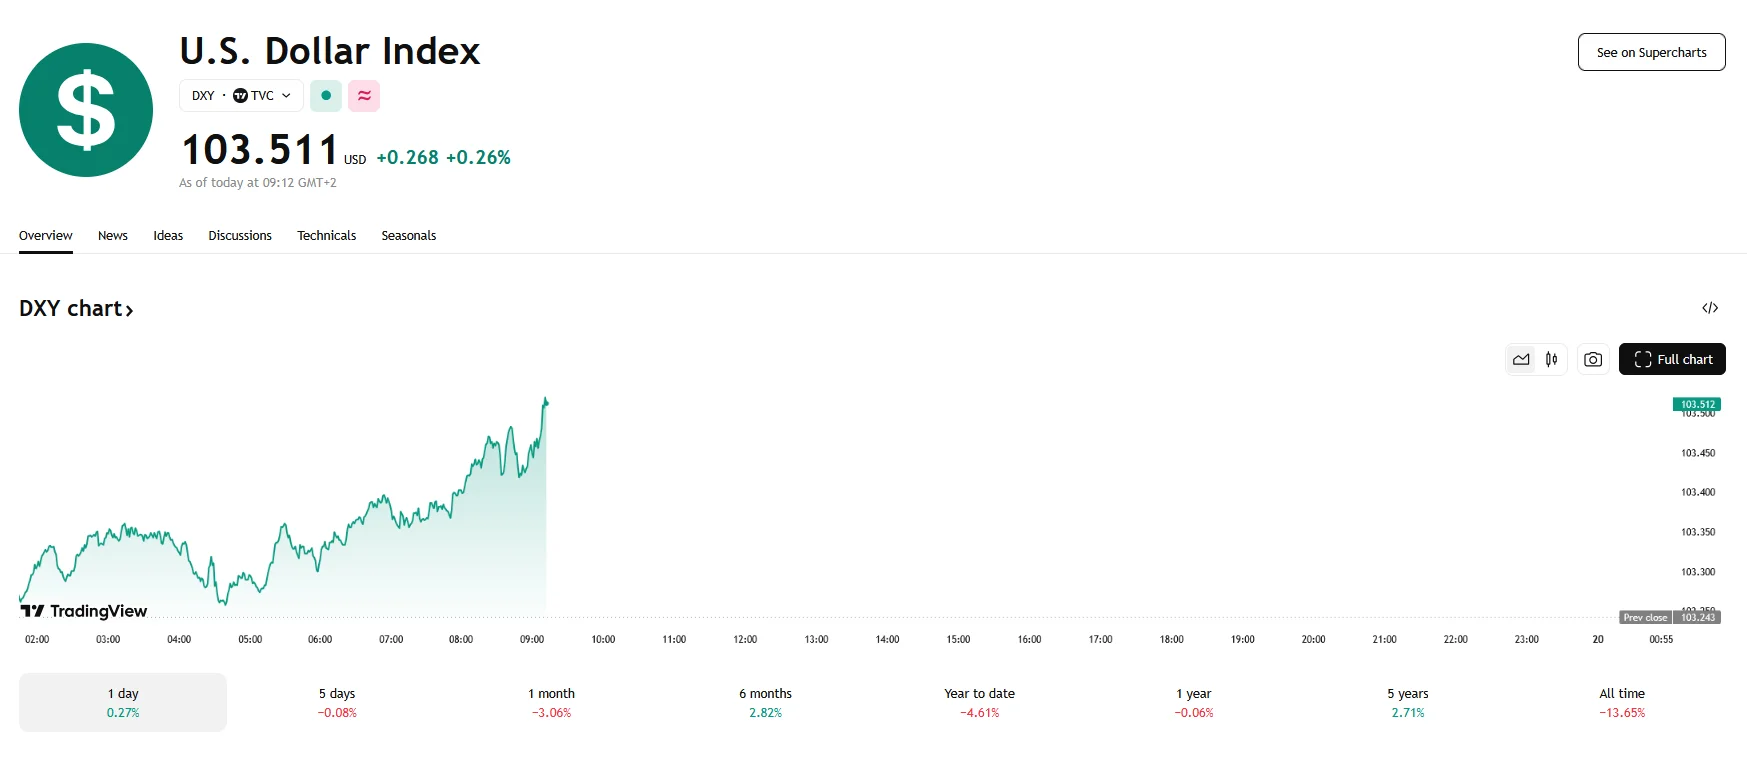Select the 1 month range

[x=551, y=702]
